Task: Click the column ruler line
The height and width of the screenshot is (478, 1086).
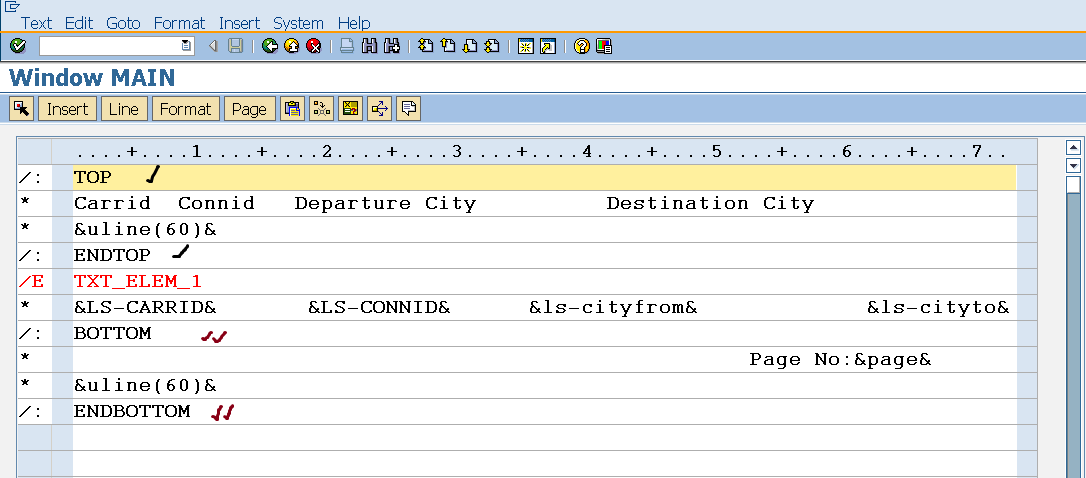Action: [x=544, y=151]
